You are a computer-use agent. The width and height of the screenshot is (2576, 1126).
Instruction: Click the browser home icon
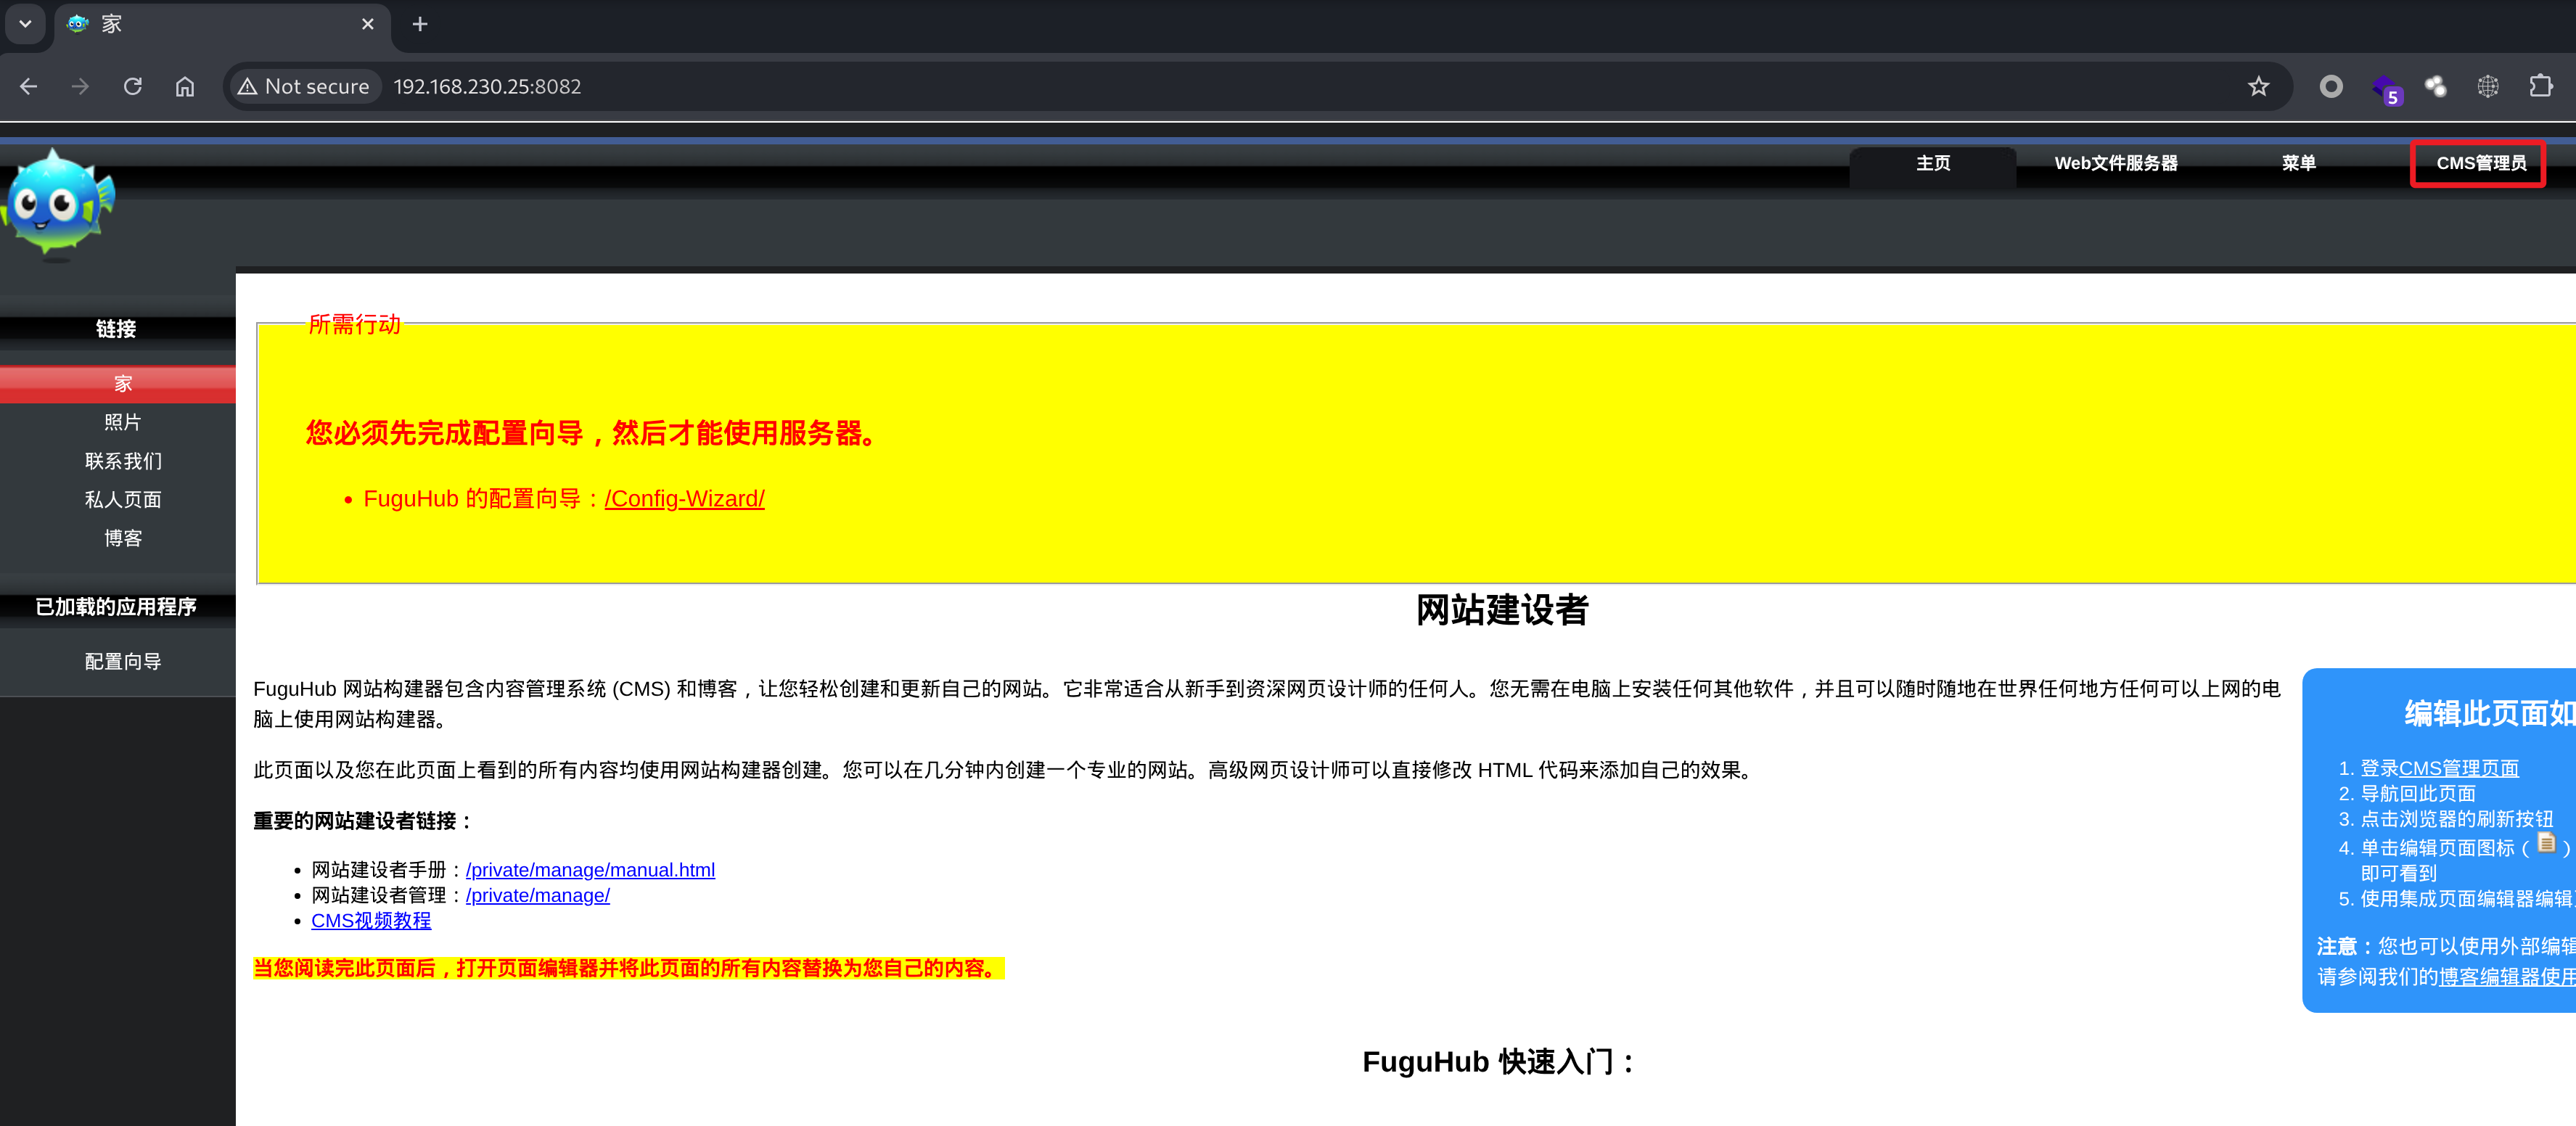(x=185, y=87)
